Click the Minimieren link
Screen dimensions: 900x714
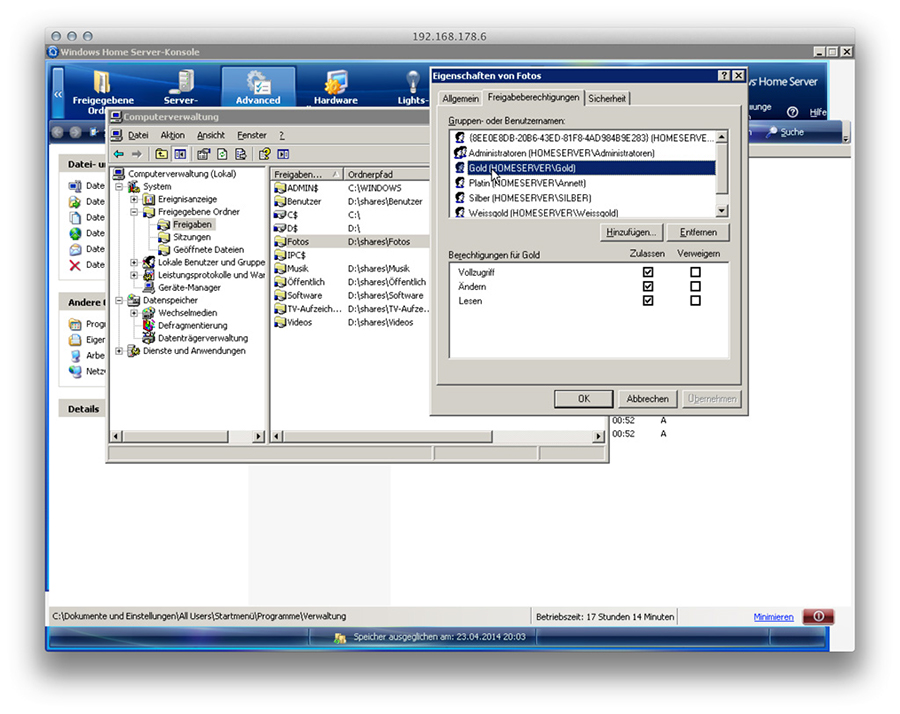point(773,617)
